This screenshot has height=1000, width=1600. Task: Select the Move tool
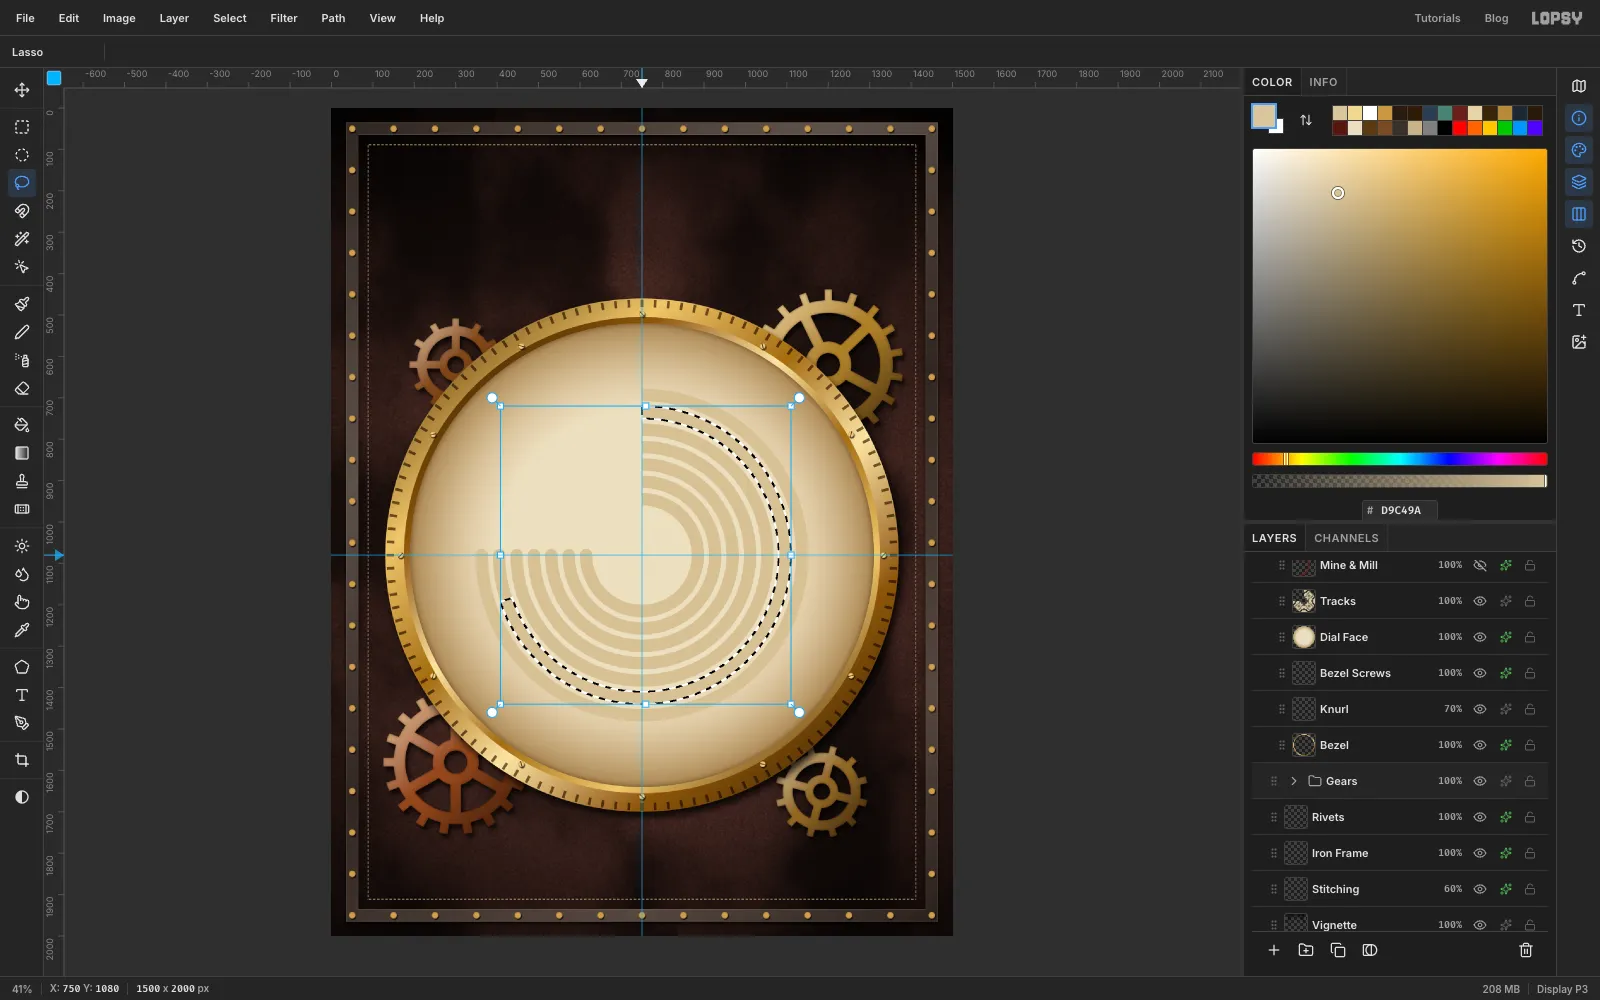pyautogui.click(x=22, y=90)
